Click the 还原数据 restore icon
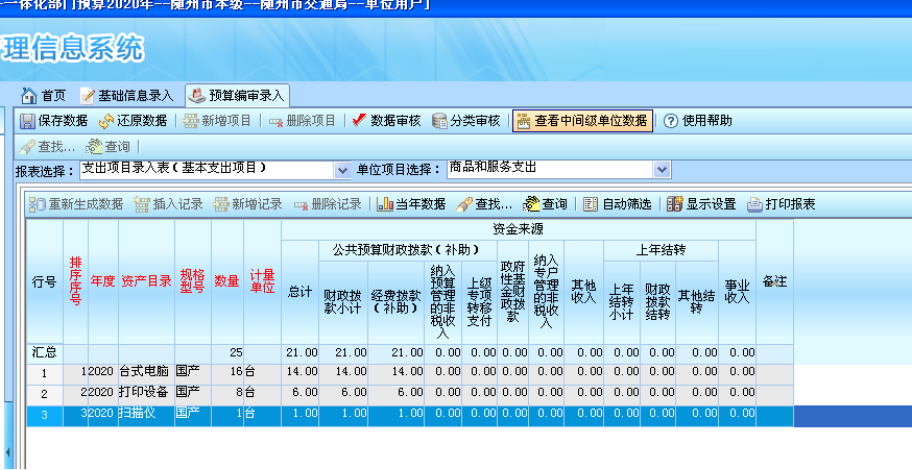 pyautogui.click(x=106, y=121)
